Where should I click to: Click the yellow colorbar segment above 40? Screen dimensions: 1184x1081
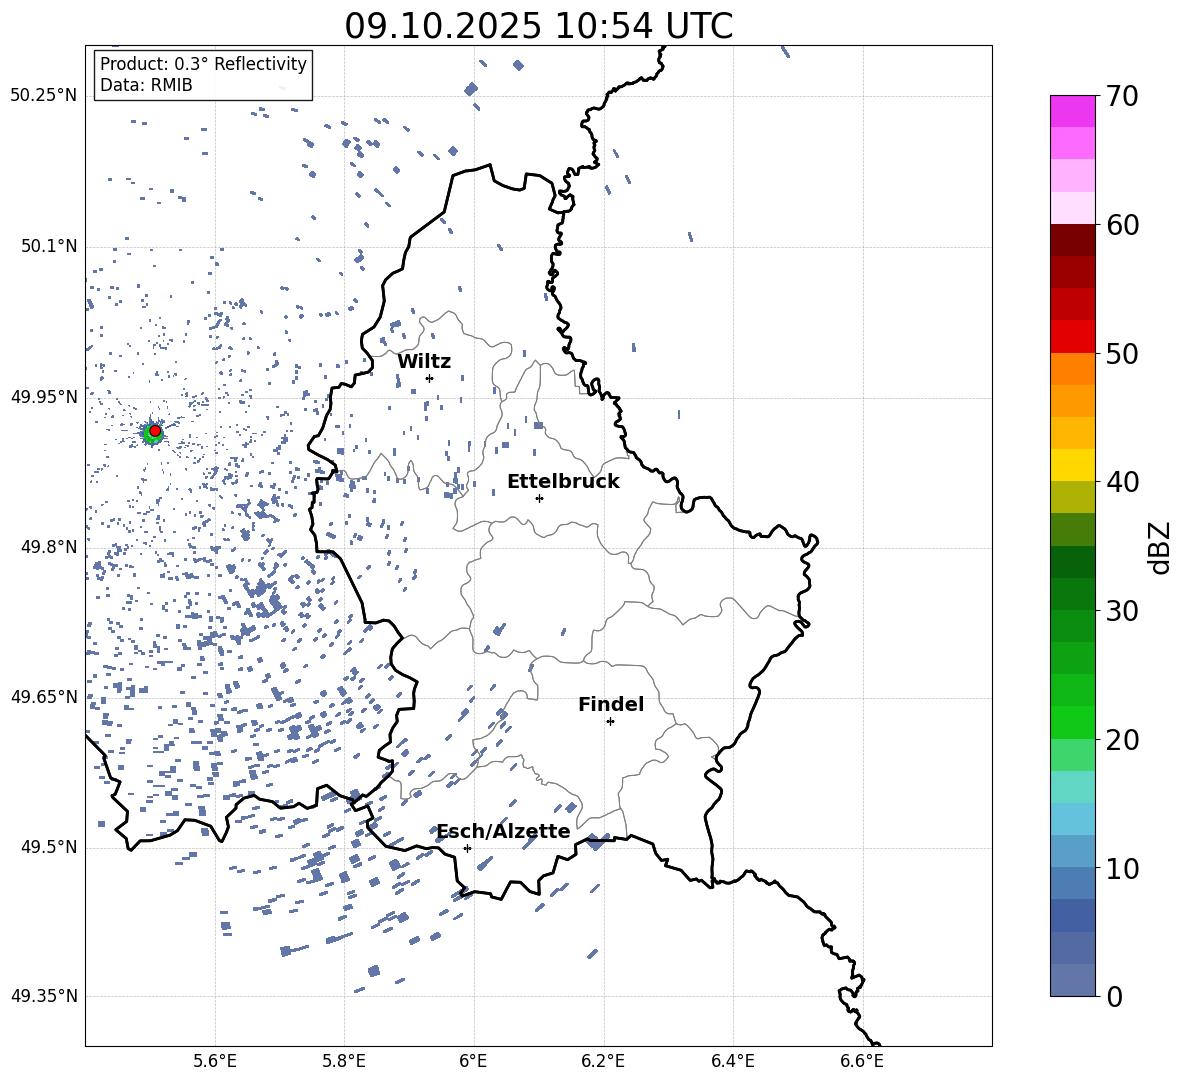(x=1073, y=465)
